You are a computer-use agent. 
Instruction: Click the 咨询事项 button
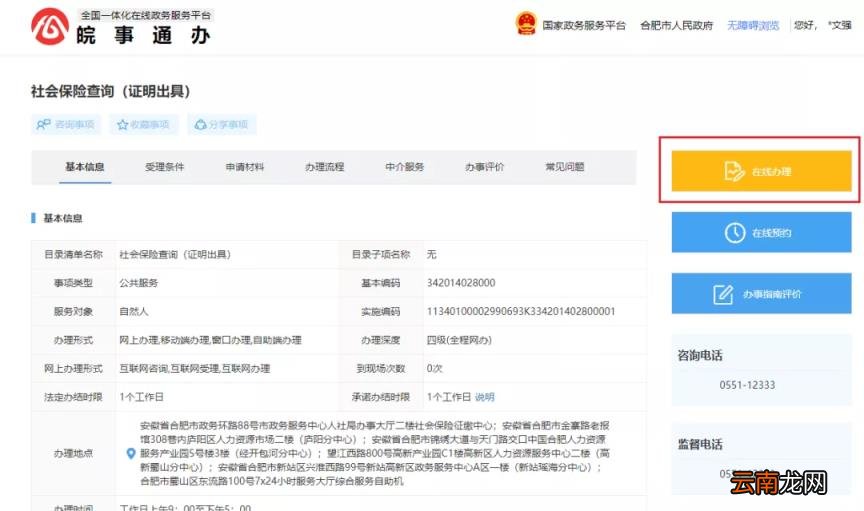[66, 125]
